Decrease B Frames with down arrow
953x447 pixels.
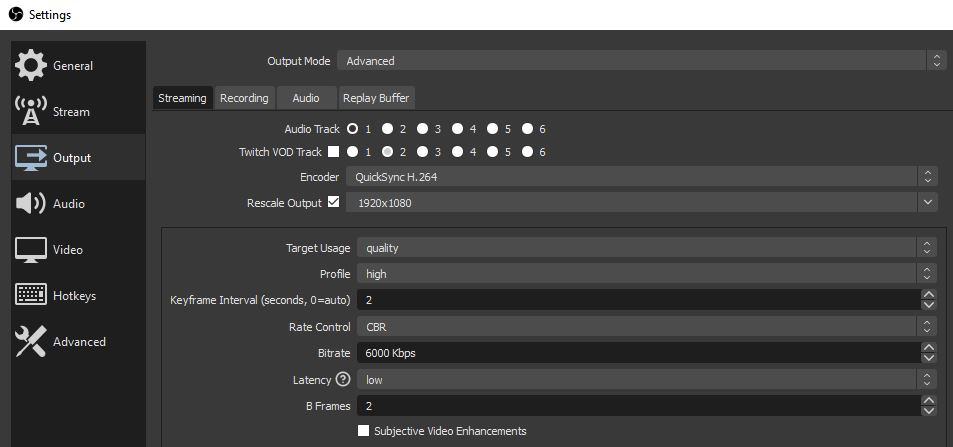[x=929, y=411]
